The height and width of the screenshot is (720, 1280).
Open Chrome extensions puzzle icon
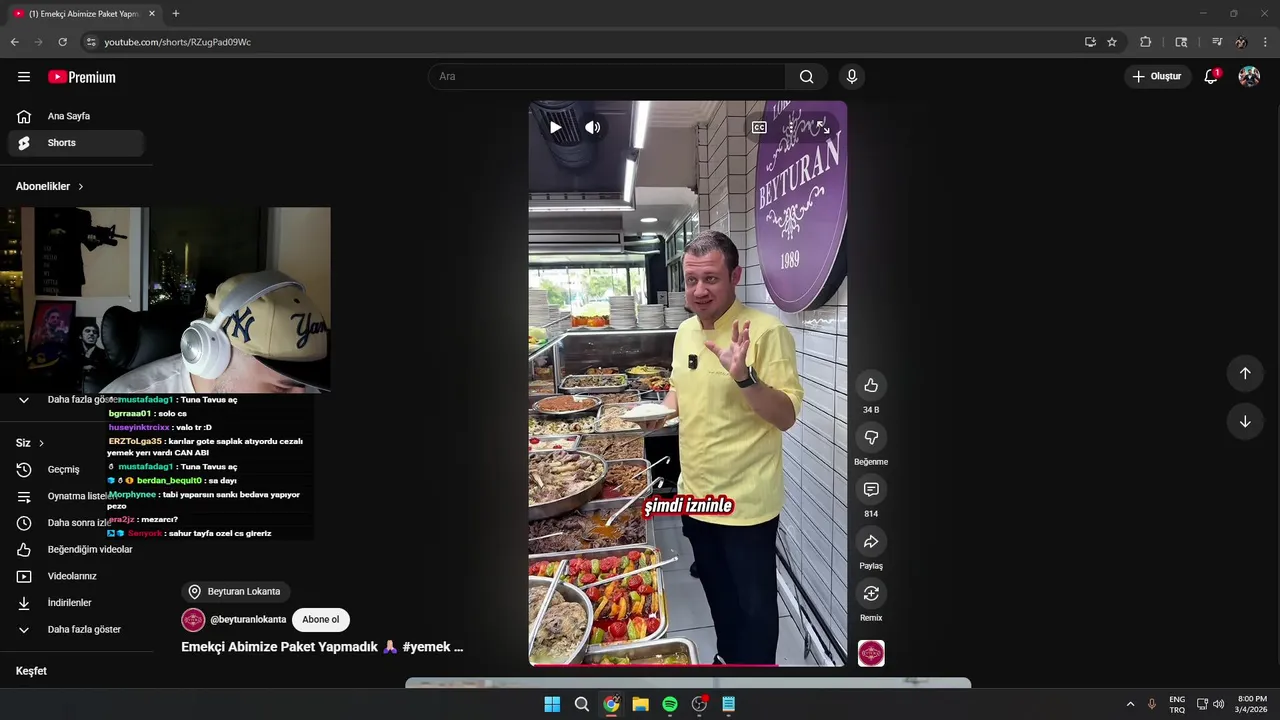pos(1146,42)
